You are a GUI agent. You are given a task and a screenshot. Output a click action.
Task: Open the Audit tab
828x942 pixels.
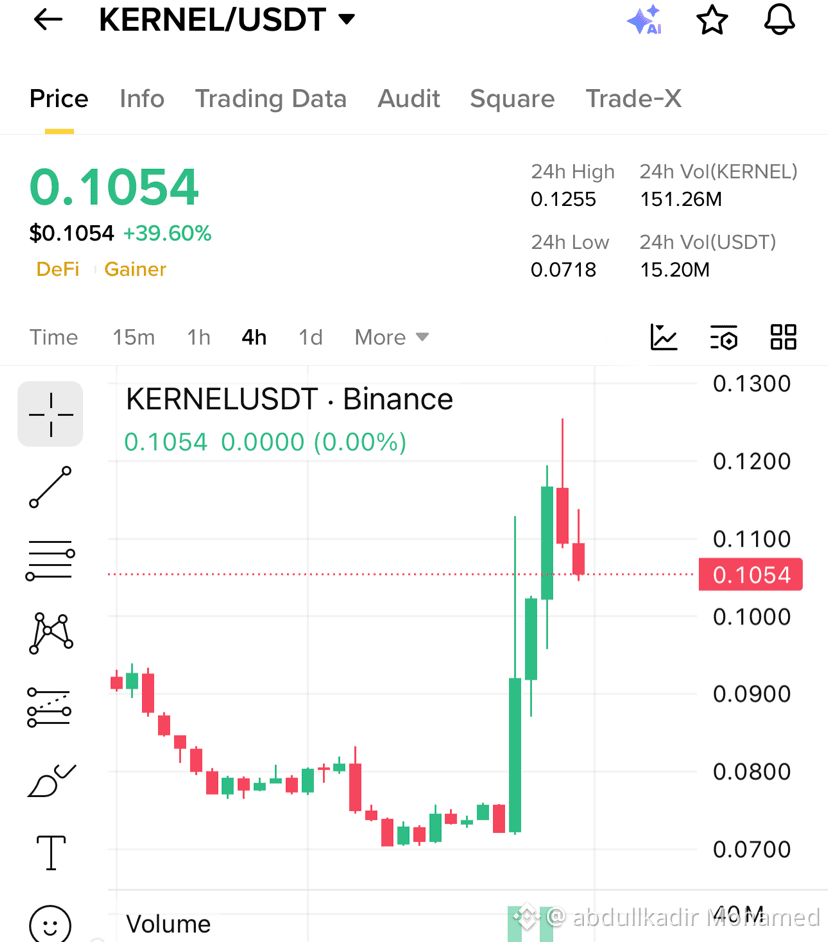[x=409, y=99]
